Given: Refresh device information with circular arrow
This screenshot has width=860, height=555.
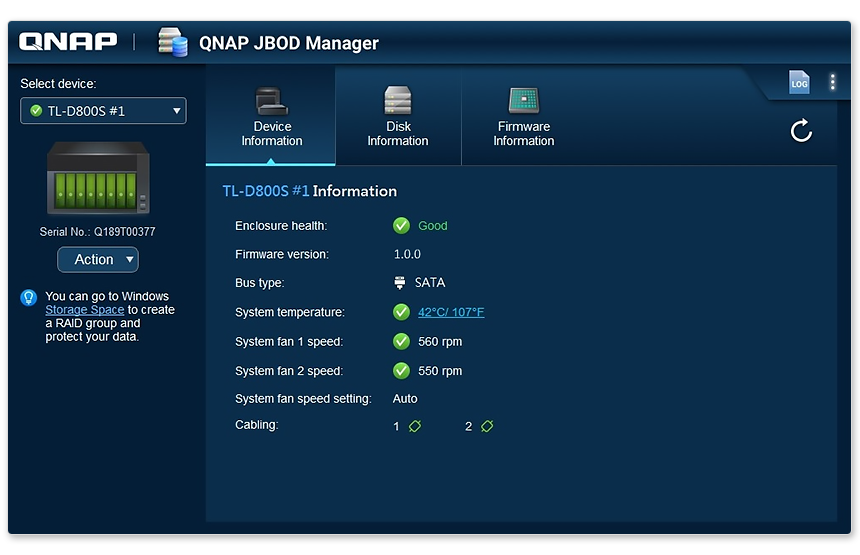Looking at the screenshot, I should coord(801,131).
